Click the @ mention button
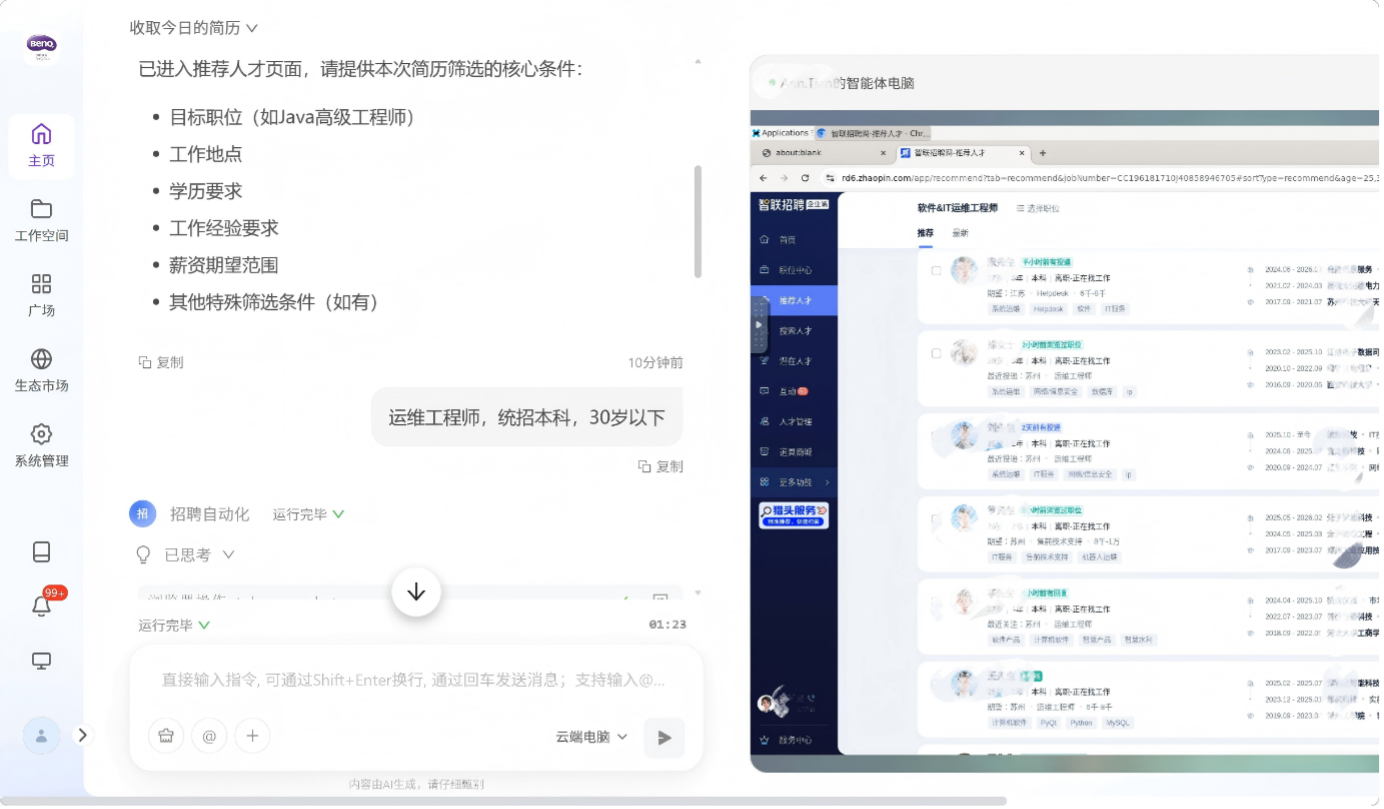Screen dimensions: 1384x809 pyautogui.click(x=209, y=737)
